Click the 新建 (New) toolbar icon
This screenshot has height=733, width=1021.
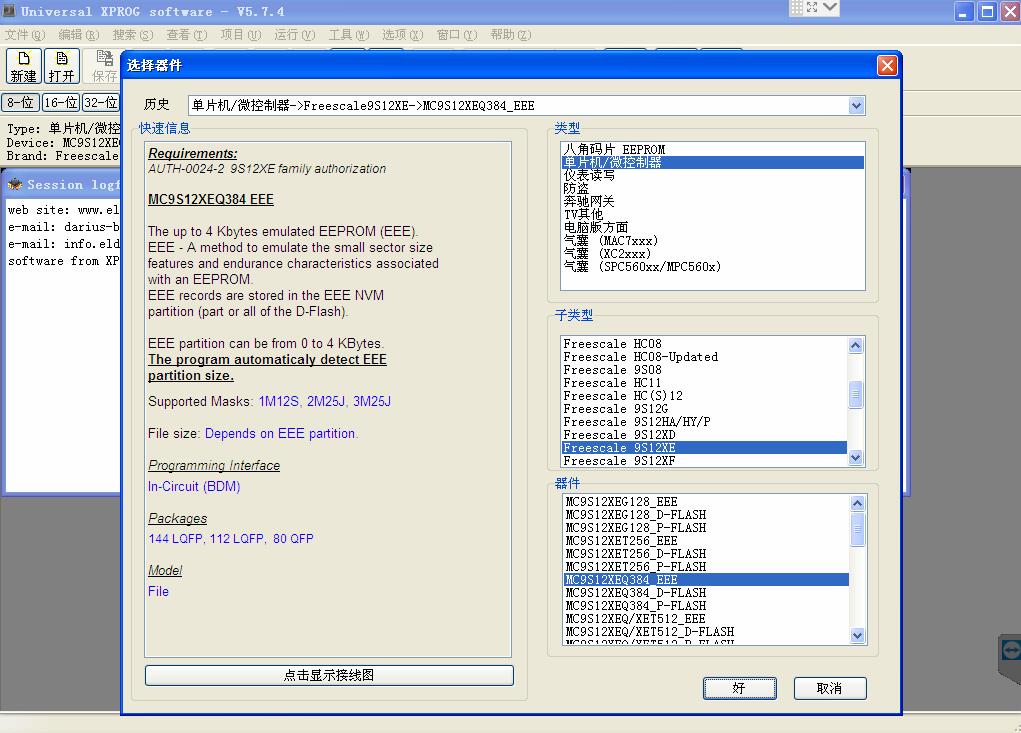coord(23,67)
